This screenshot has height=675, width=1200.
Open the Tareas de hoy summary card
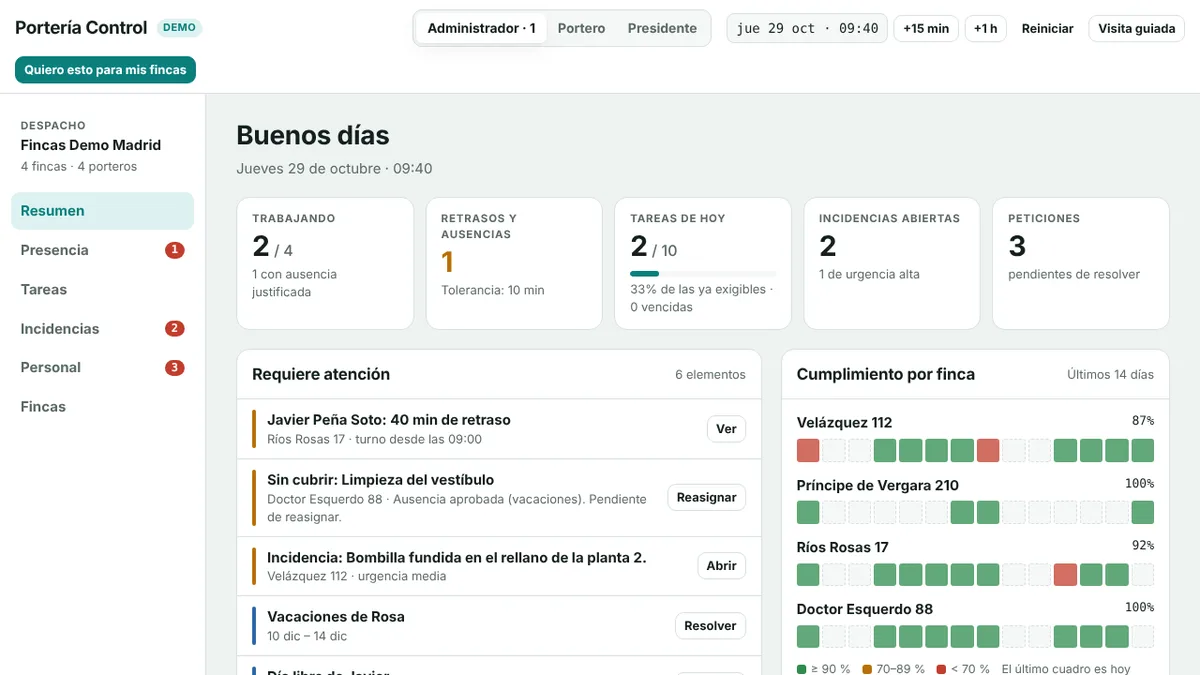703,263
